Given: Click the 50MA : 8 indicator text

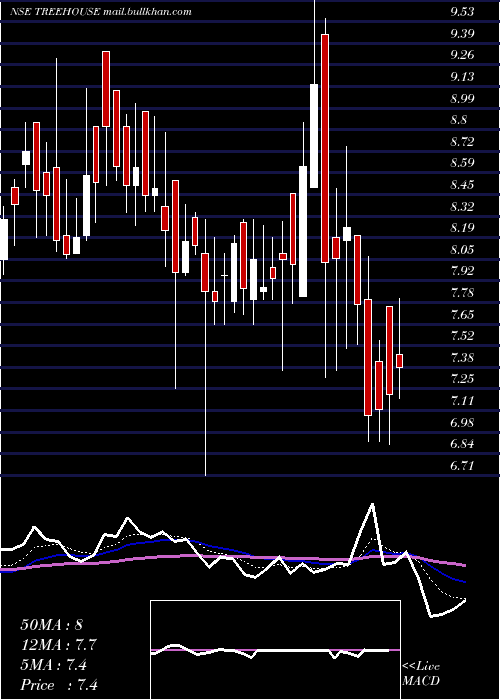Looking at the screenshot, I should coord(52,624).
